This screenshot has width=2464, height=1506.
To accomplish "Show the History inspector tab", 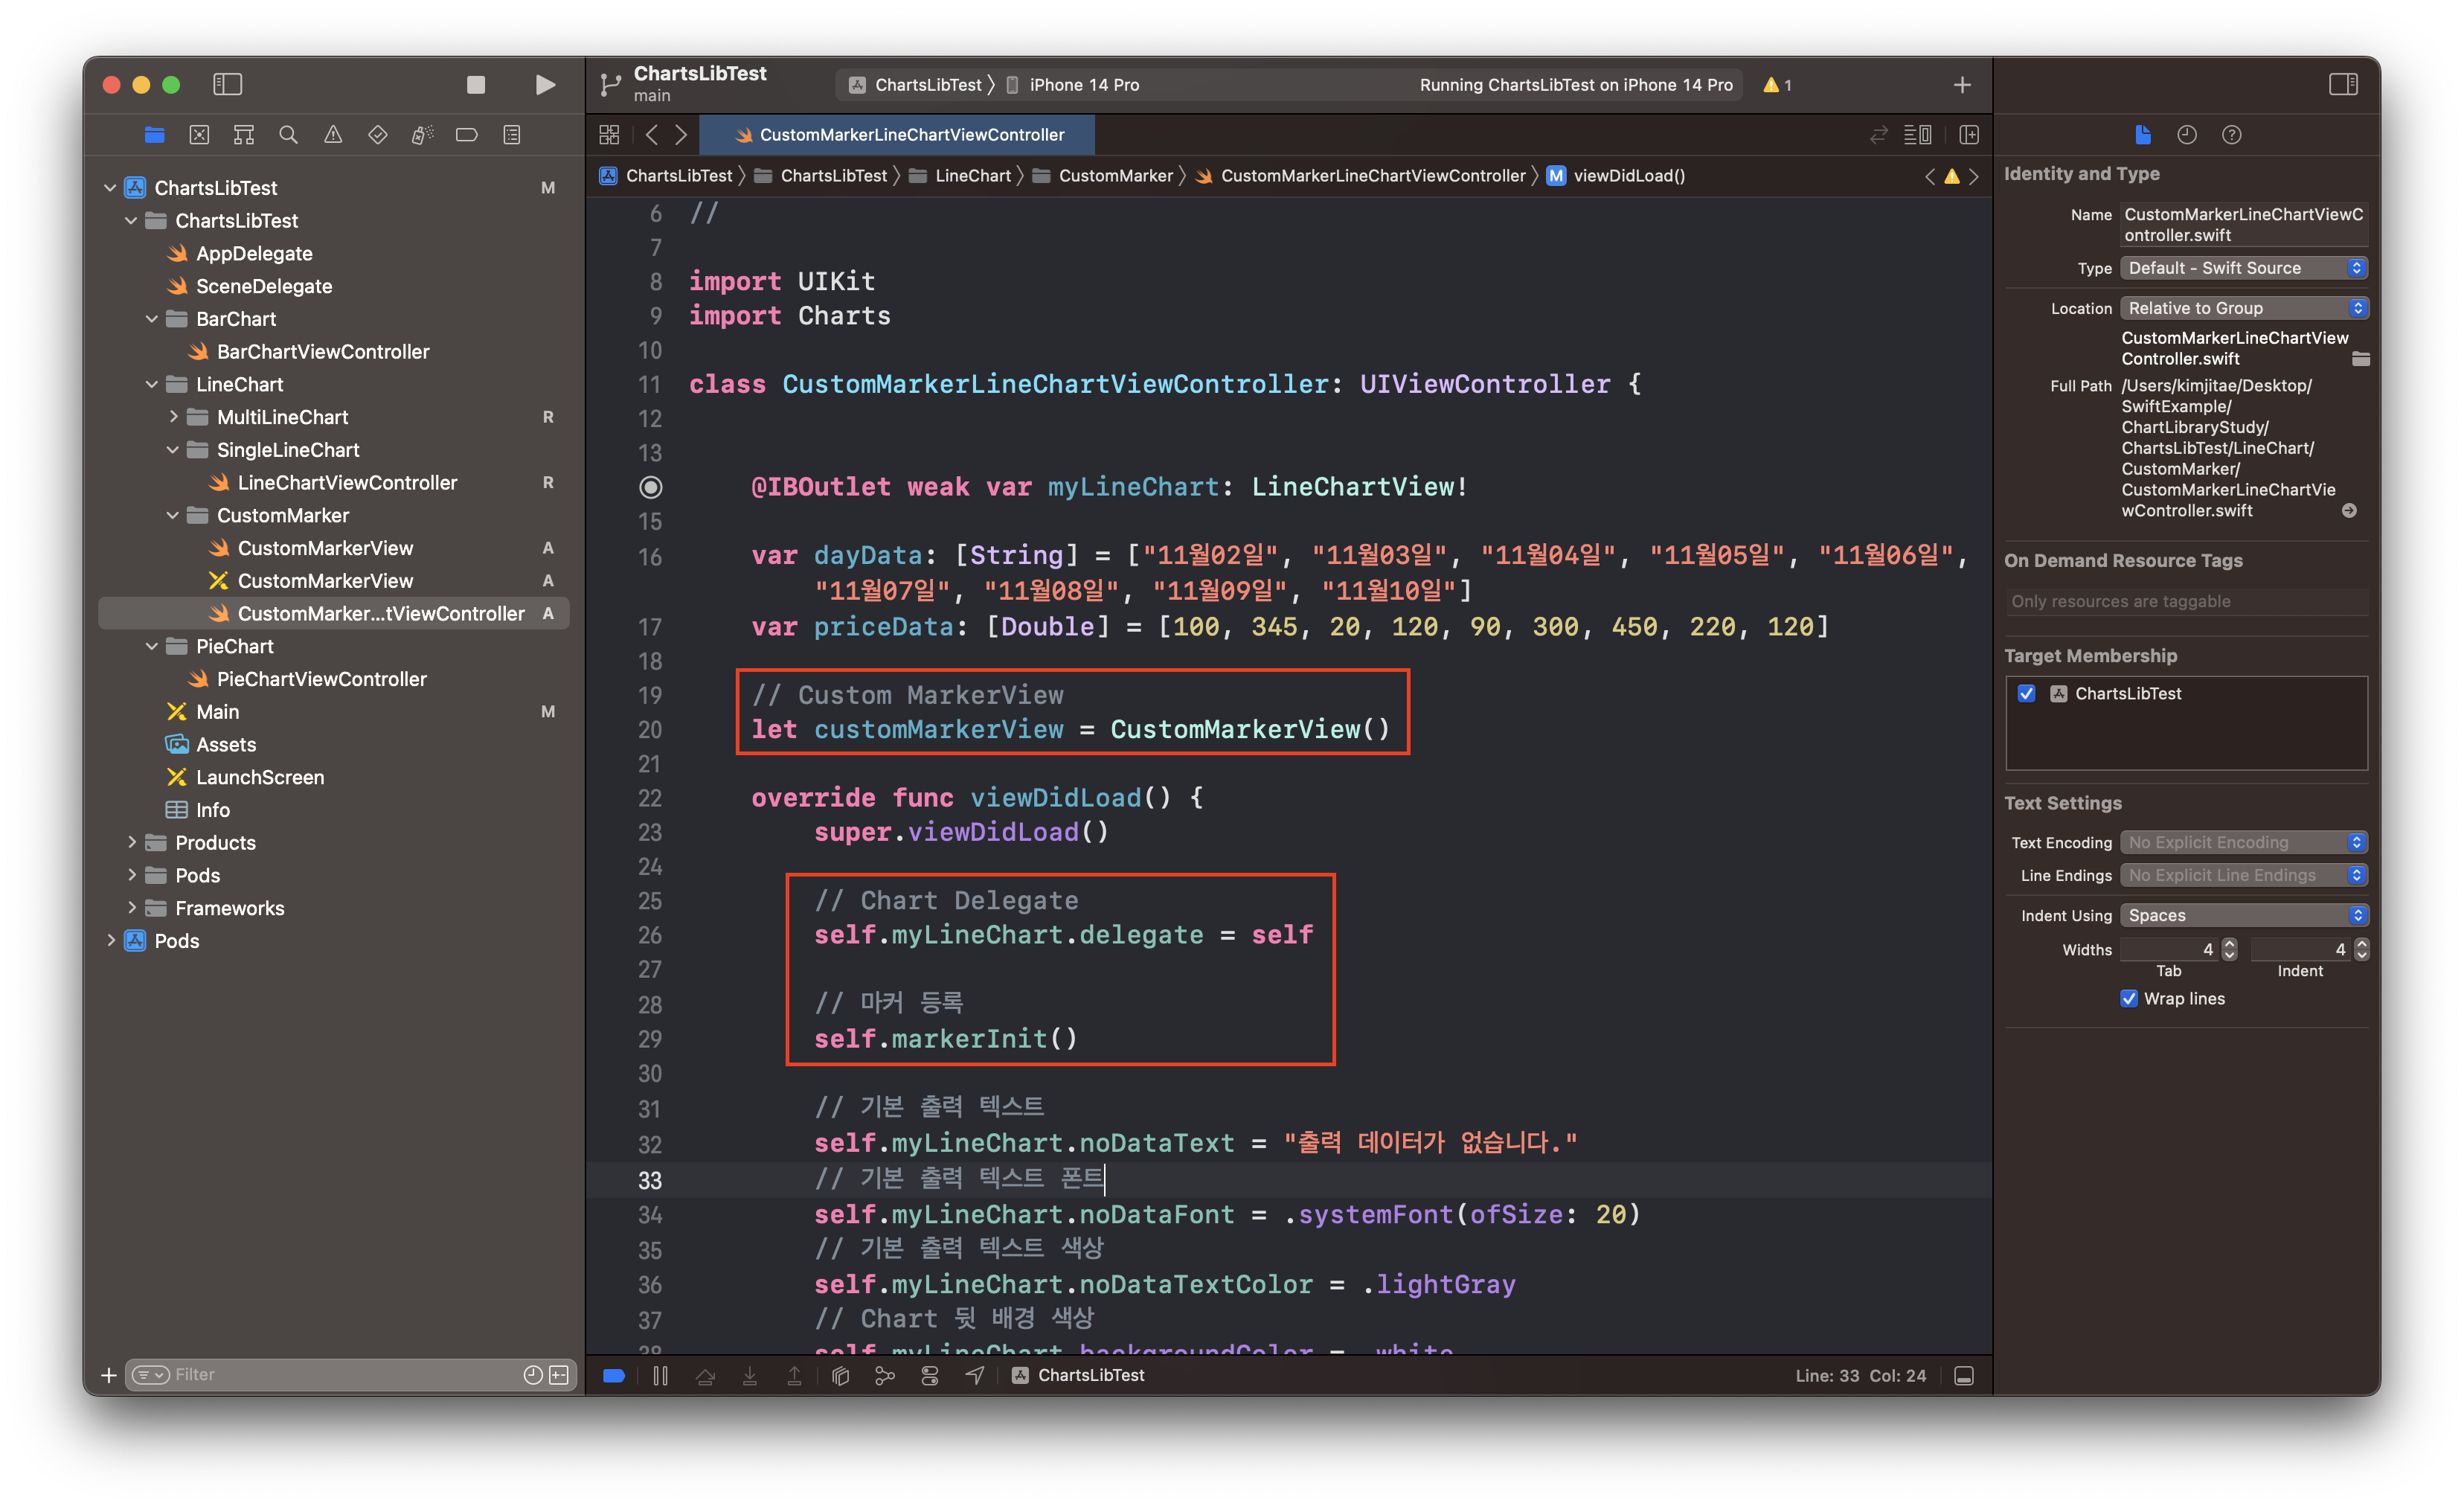I will [2187, 135].
